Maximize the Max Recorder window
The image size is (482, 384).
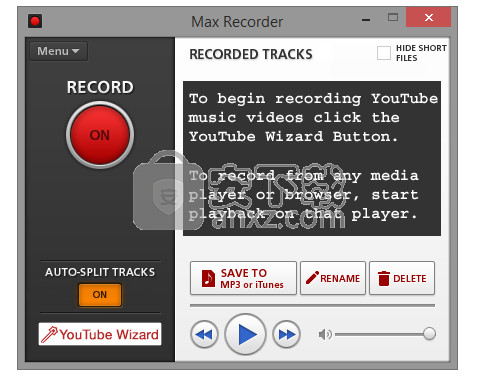click(x=393, y=17)
